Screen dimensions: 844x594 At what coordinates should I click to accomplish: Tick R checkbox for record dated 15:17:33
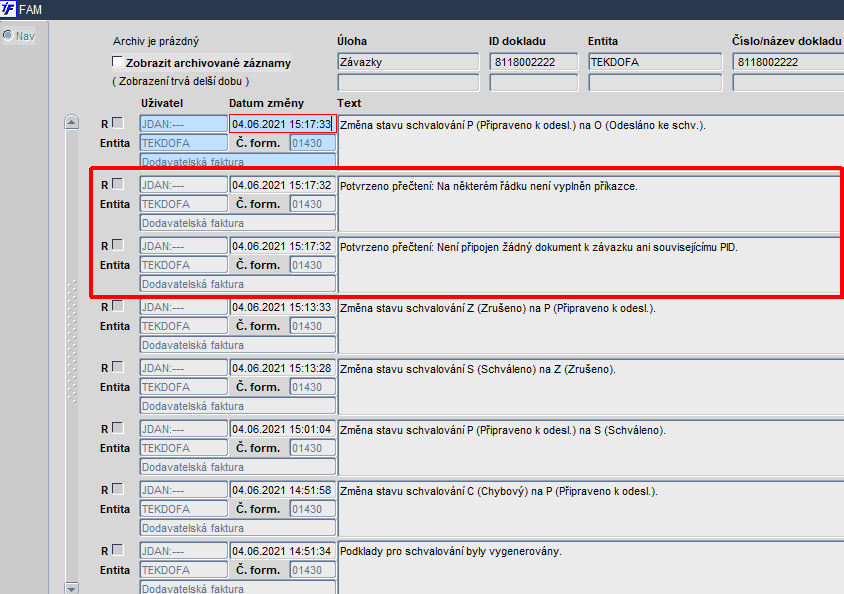coord(118,123)
